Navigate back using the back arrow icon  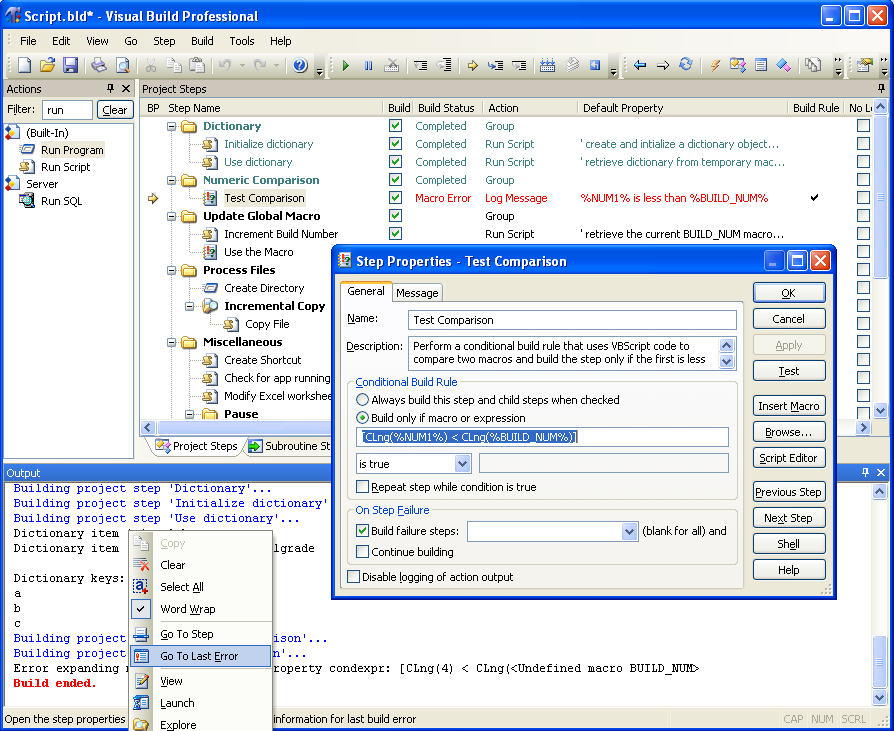pyautogui.click(x=639, y=66)
